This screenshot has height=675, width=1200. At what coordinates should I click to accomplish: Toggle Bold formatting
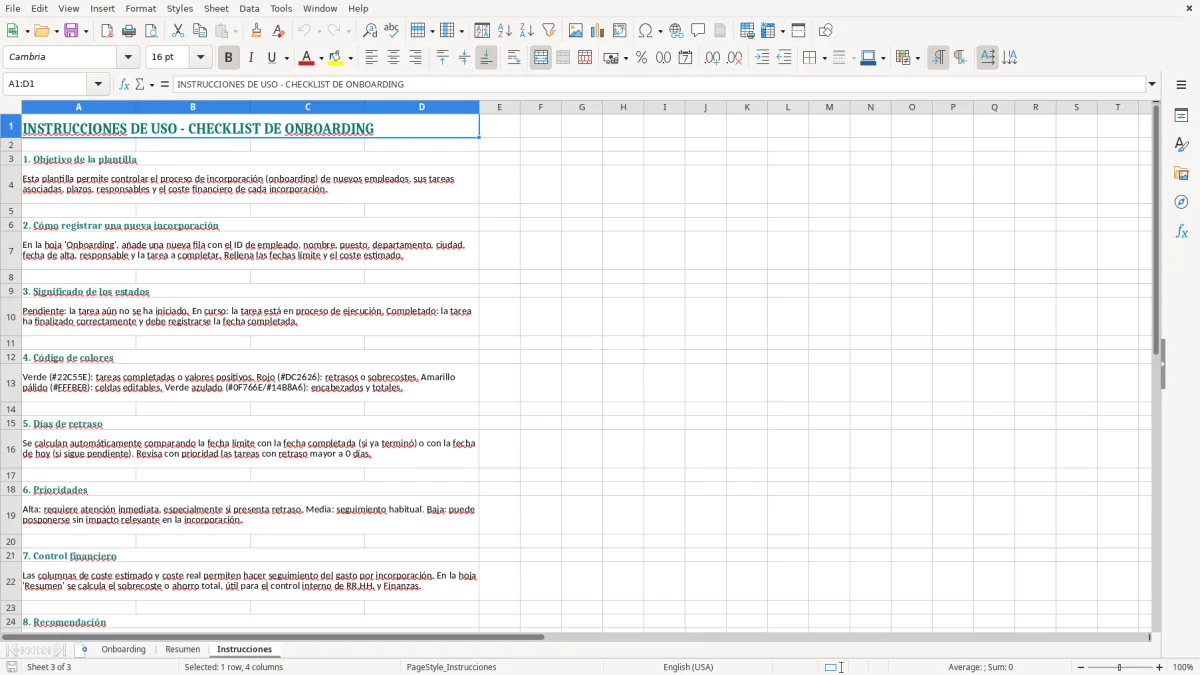point(228,58)
